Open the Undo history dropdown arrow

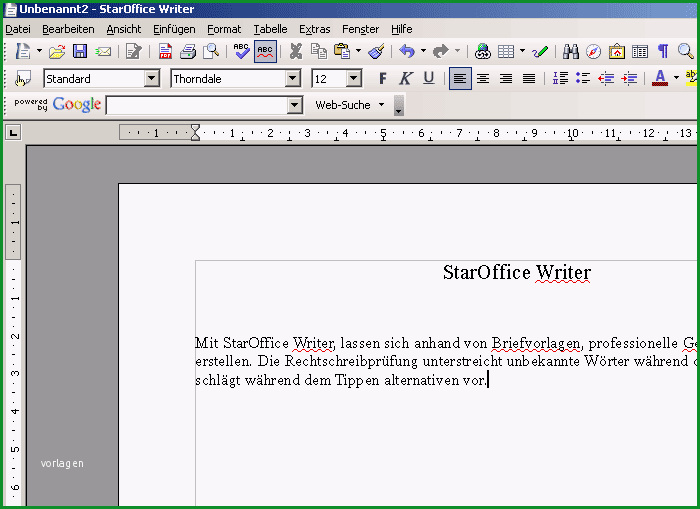coord(423,51)
